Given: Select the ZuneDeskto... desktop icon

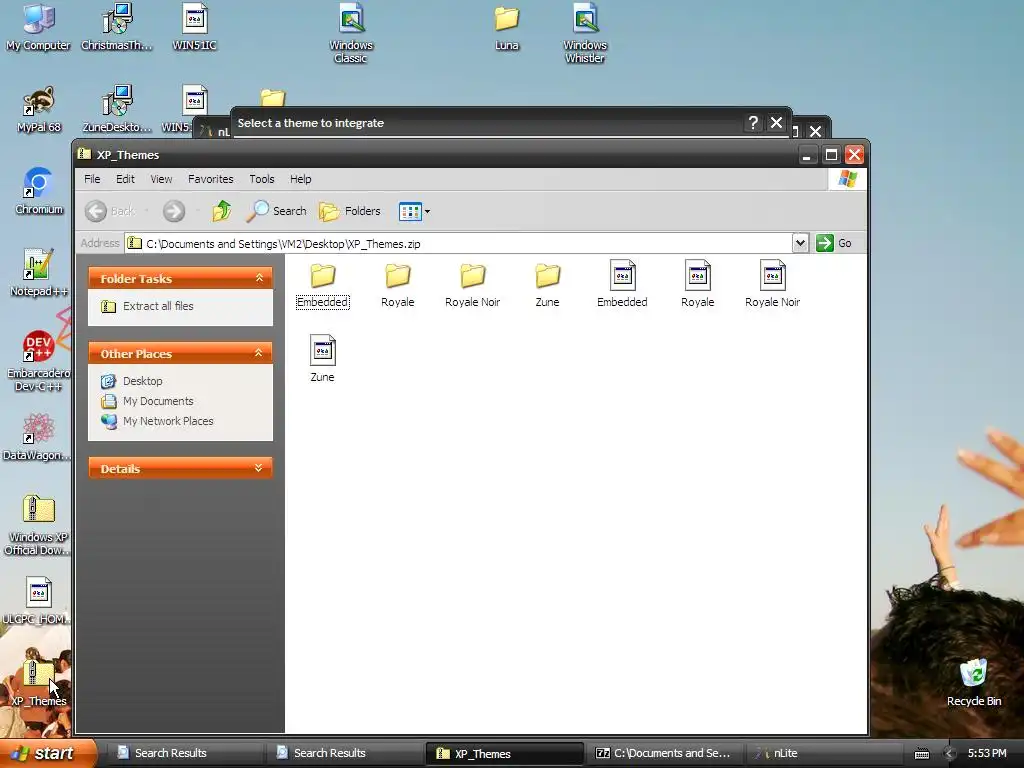Looking at the screenshot, I should [117, 110].
